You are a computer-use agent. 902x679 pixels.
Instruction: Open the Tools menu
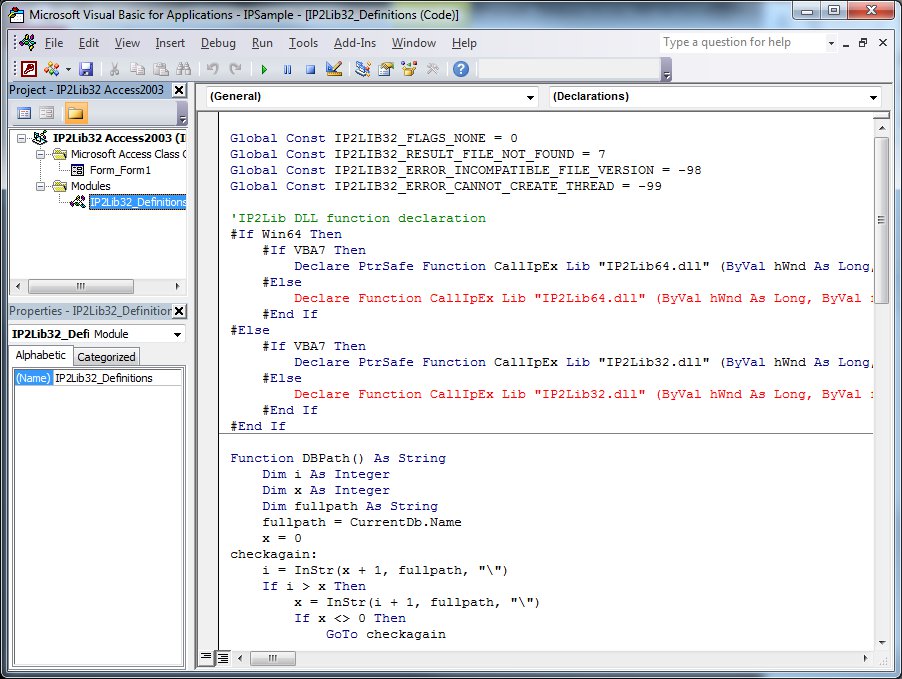pos(303,43)
